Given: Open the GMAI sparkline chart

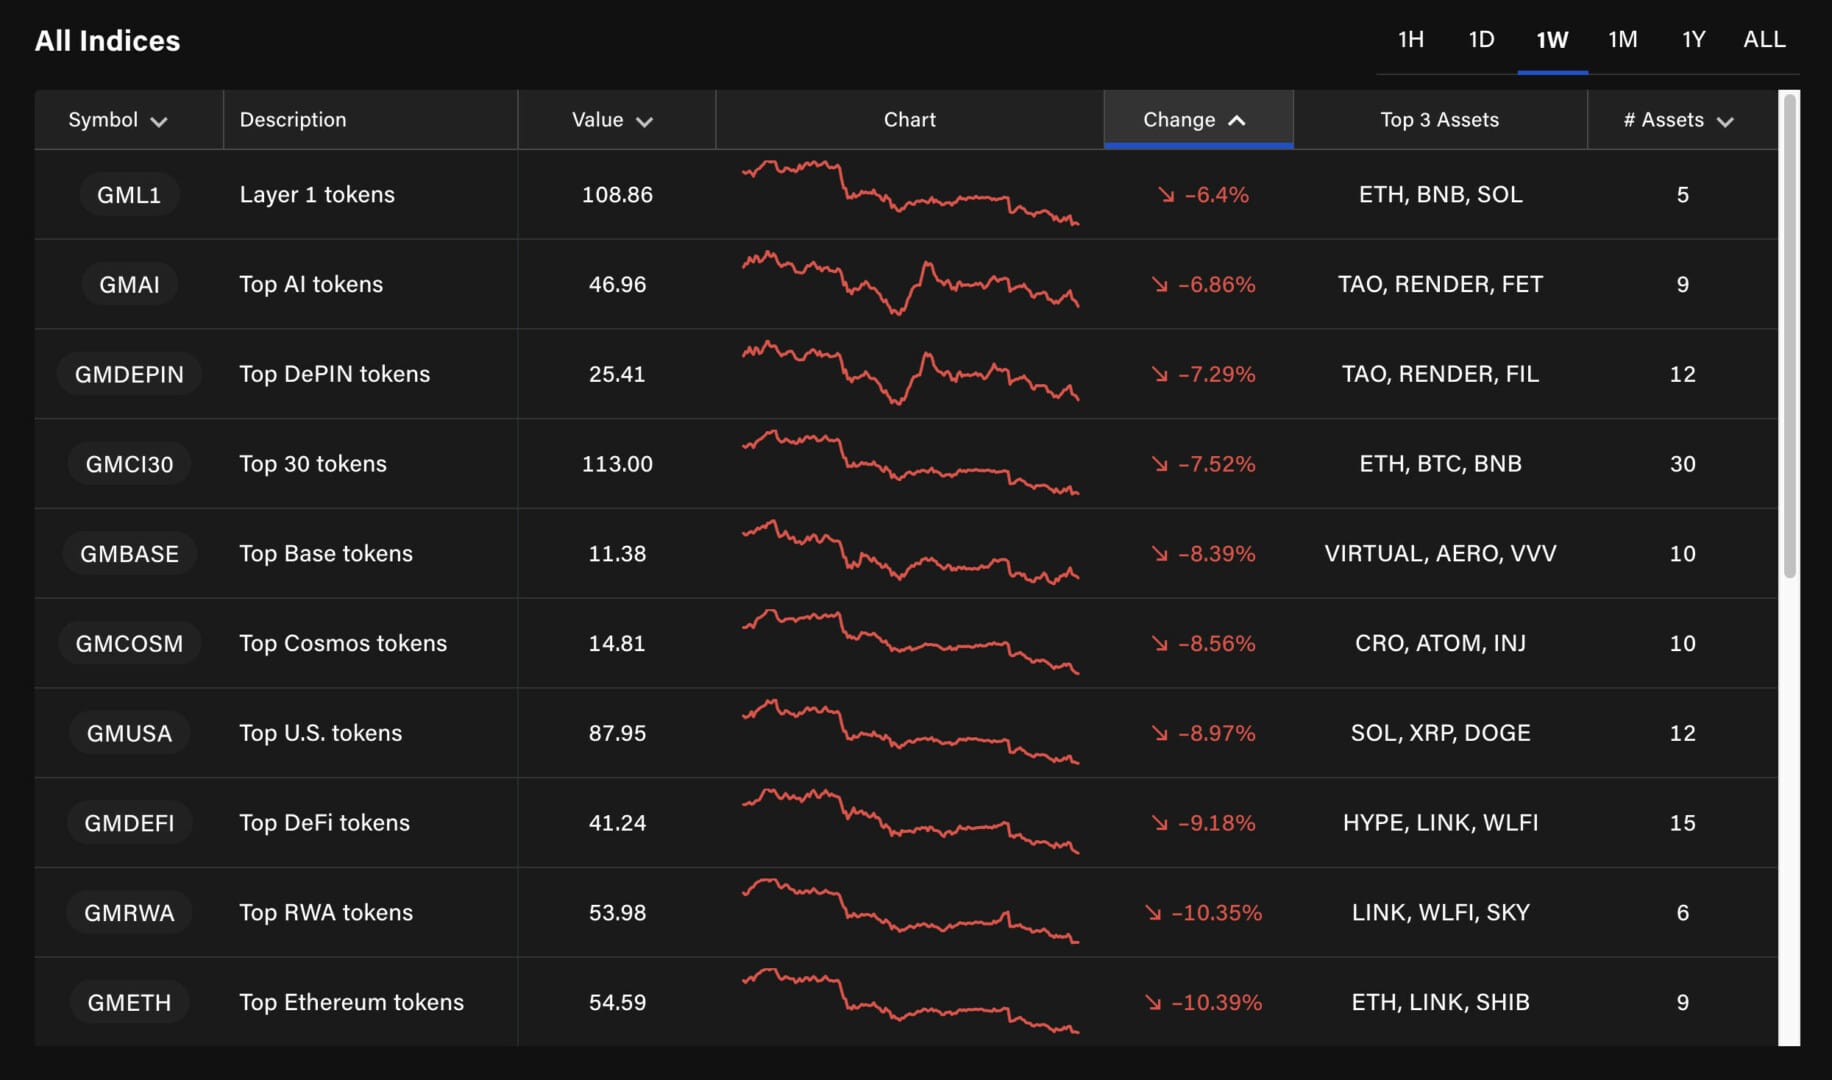Looking at the screenshot, I should pos(909,284).
